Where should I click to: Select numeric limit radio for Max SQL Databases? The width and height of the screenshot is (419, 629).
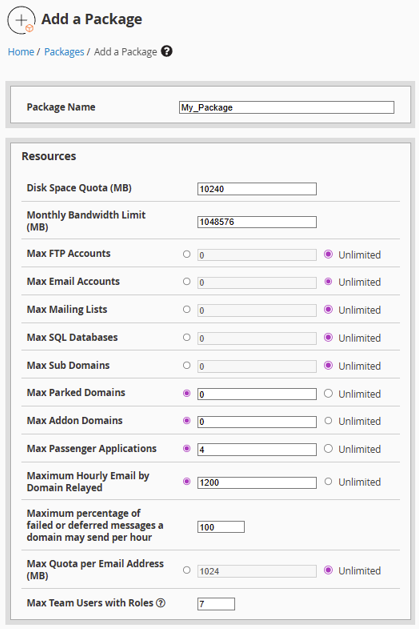coord(186,337)
